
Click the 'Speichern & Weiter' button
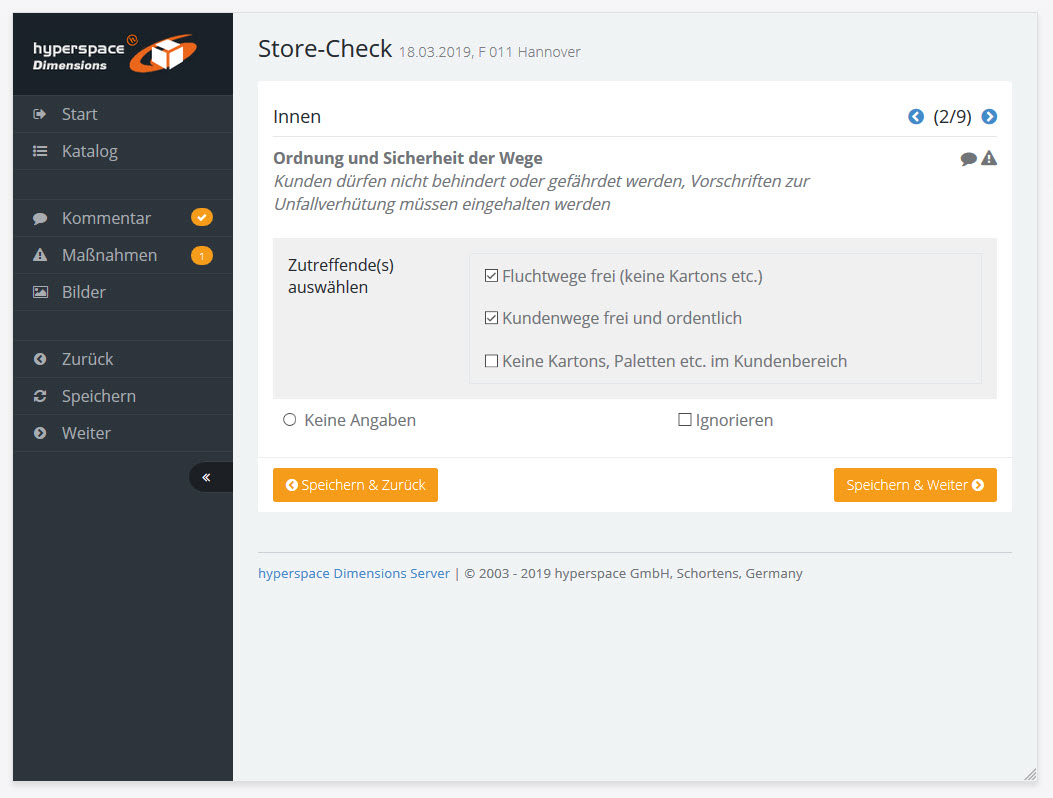click(915, 485)
